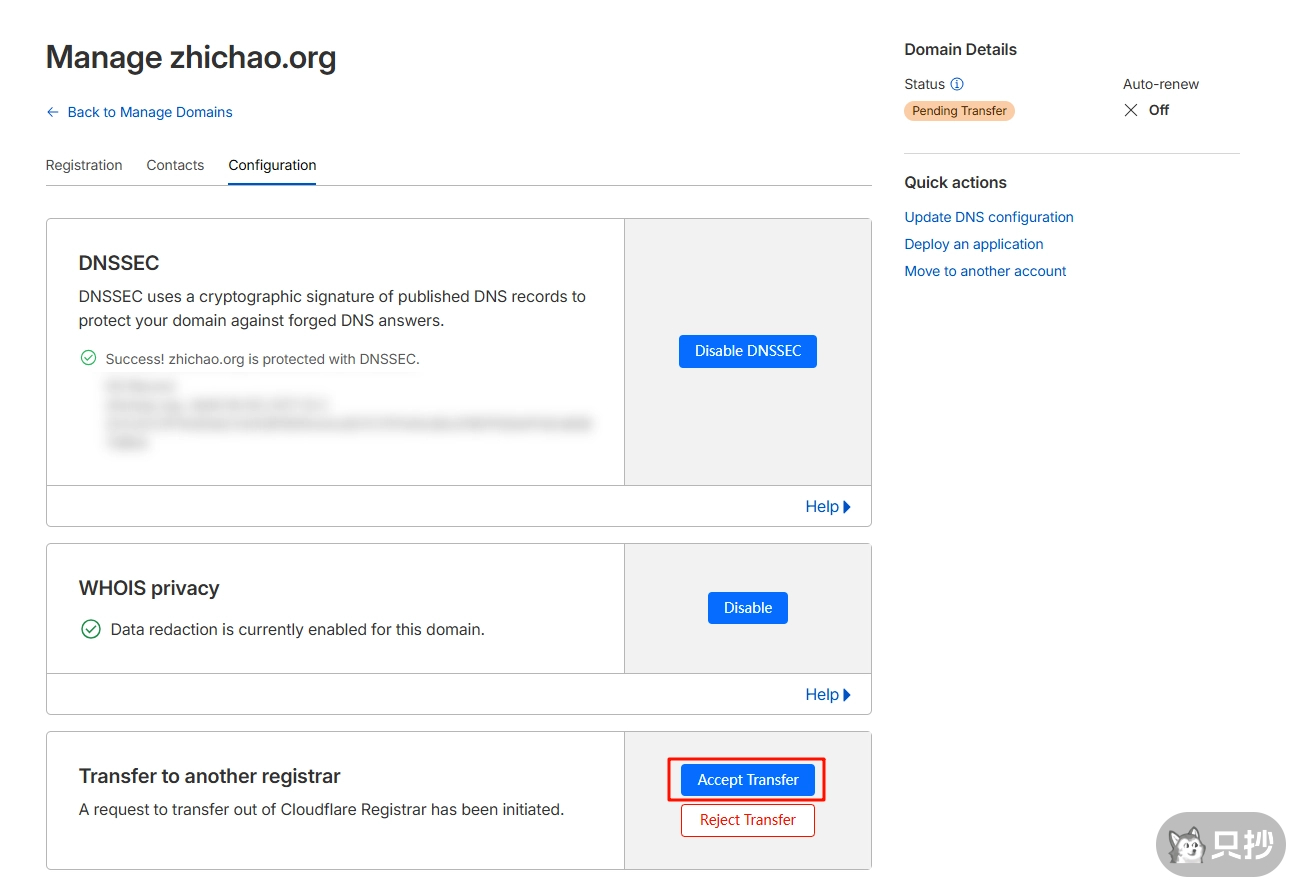Viewport: 1301px width, 892px height.
Task: Click the back arrow icon
Action: coord(53,112)
